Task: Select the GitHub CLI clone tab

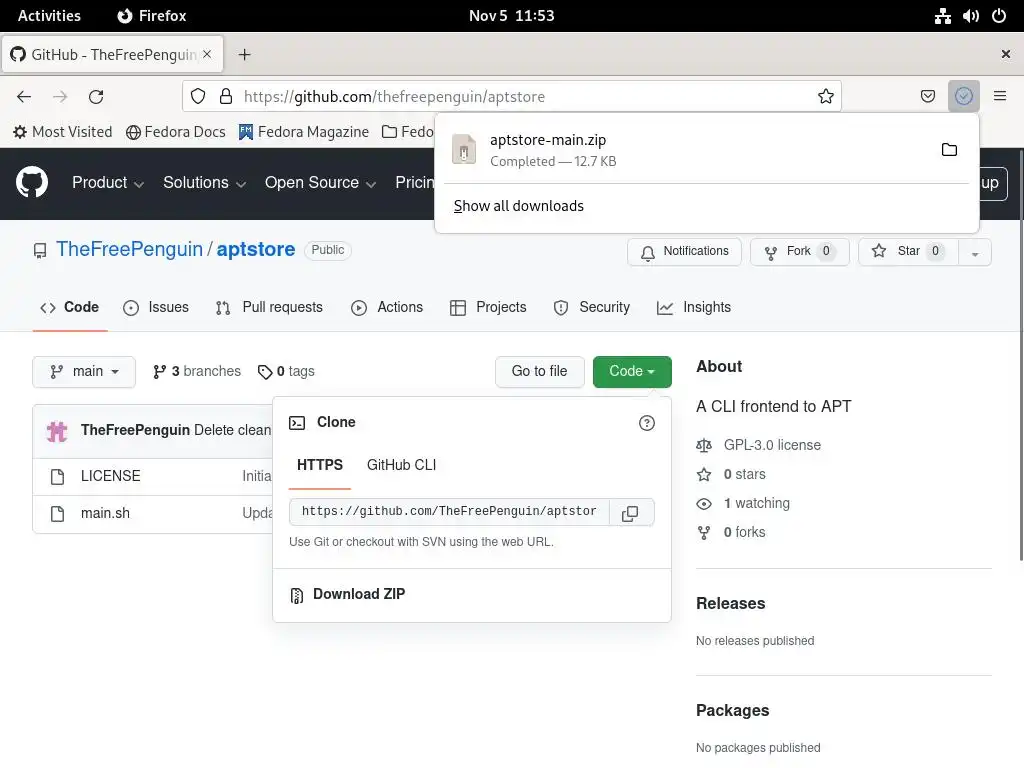Action: click(x=401, y=465)
